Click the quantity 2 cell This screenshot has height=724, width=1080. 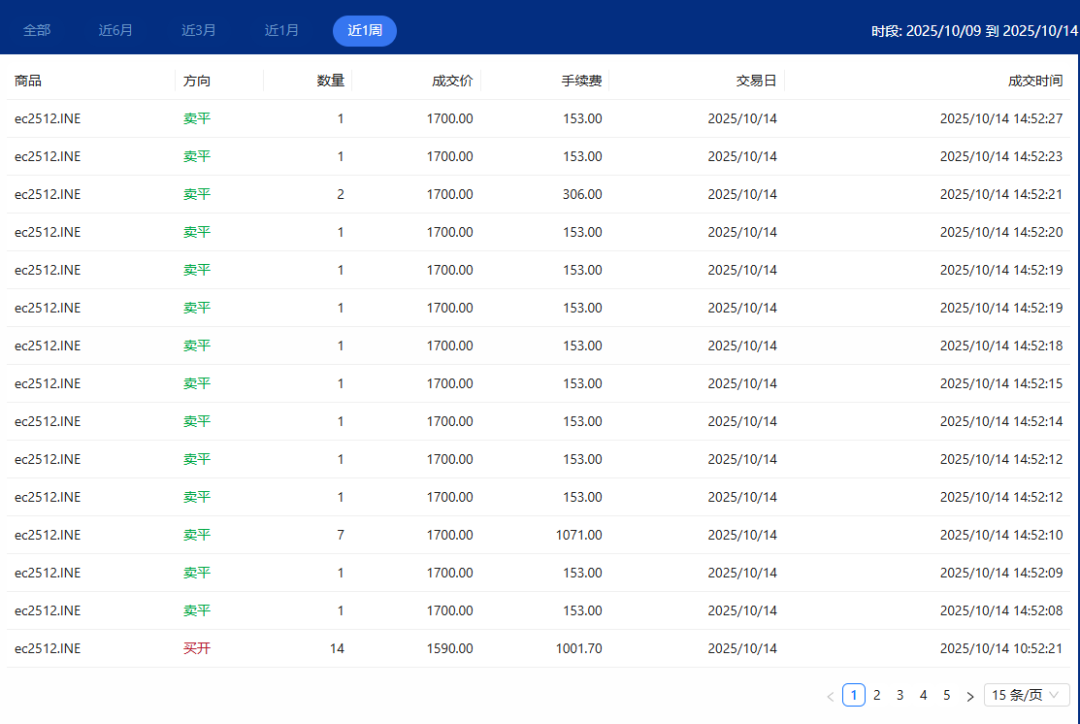click(x=340, y=194)
